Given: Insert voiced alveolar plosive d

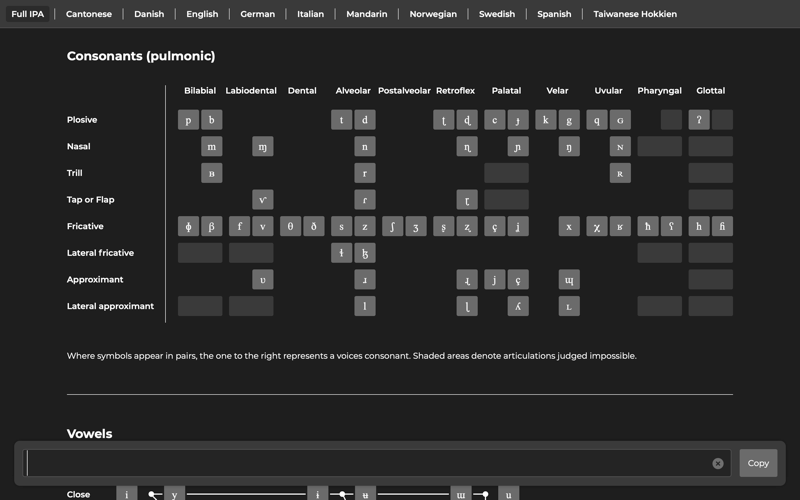Looking at the screenshot, I should click(x=365, y=120).
